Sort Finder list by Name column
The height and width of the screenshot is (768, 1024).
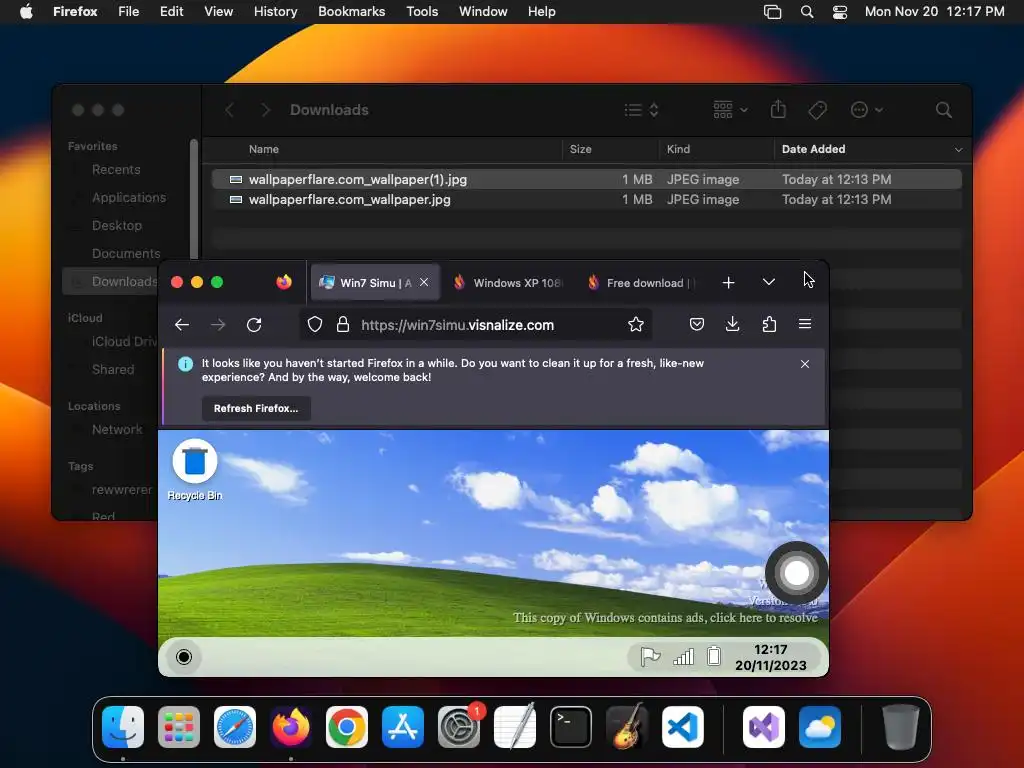tap(264, 149)
